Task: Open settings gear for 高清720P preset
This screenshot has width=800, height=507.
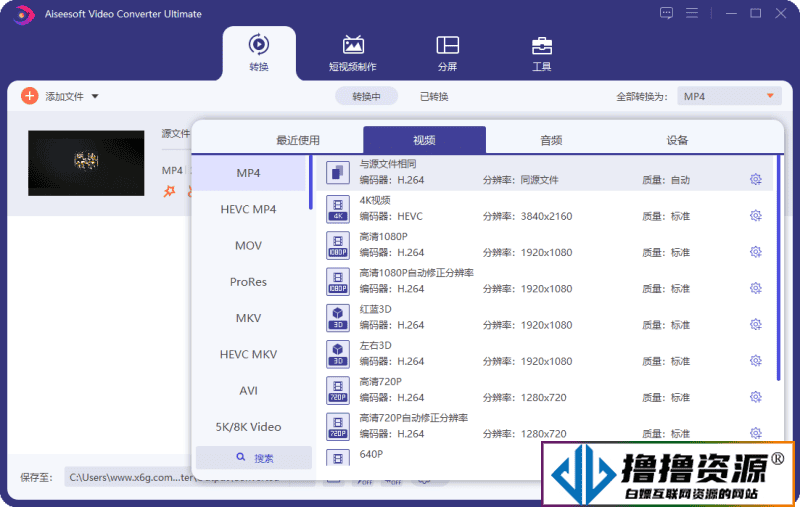Action: tap(756, 396)
